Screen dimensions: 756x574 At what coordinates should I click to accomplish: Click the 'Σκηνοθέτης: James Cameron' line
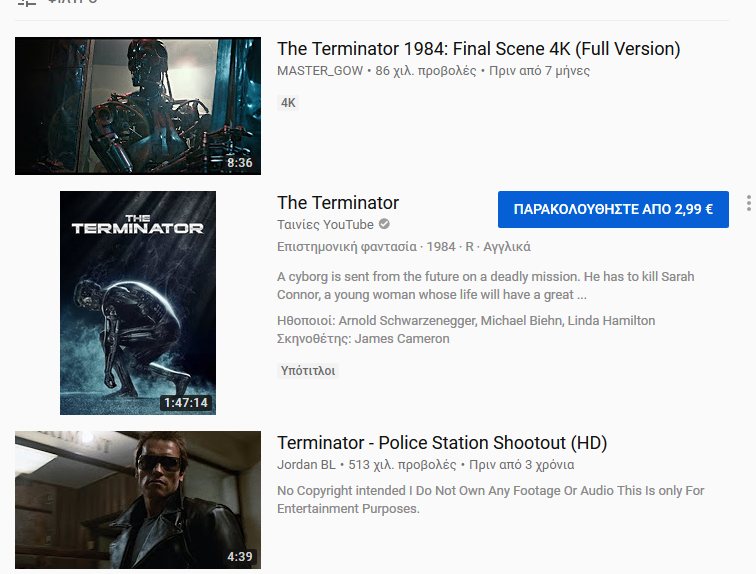[x=363, y=339]
